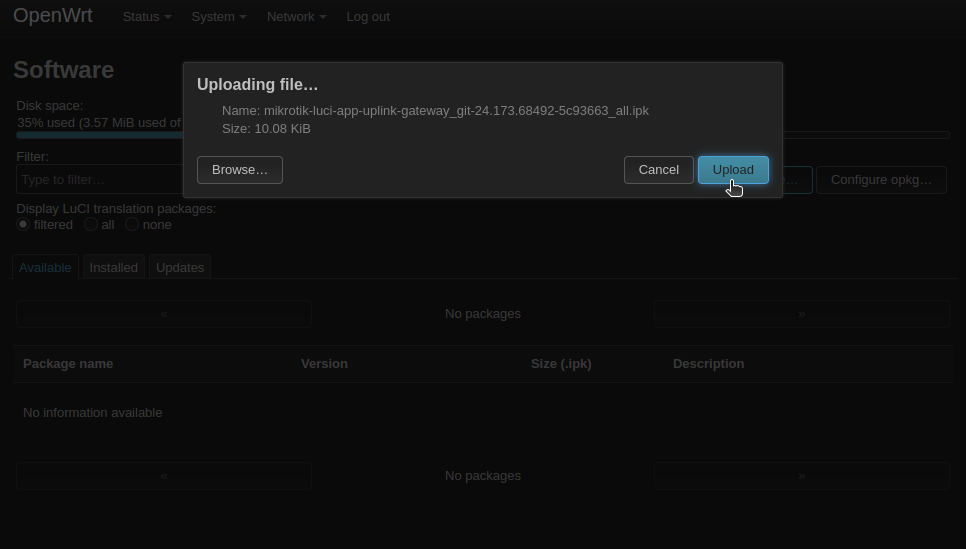Select the 'filtered' translation radio option
The image size is (966, 549).
(x=23, y=225)
